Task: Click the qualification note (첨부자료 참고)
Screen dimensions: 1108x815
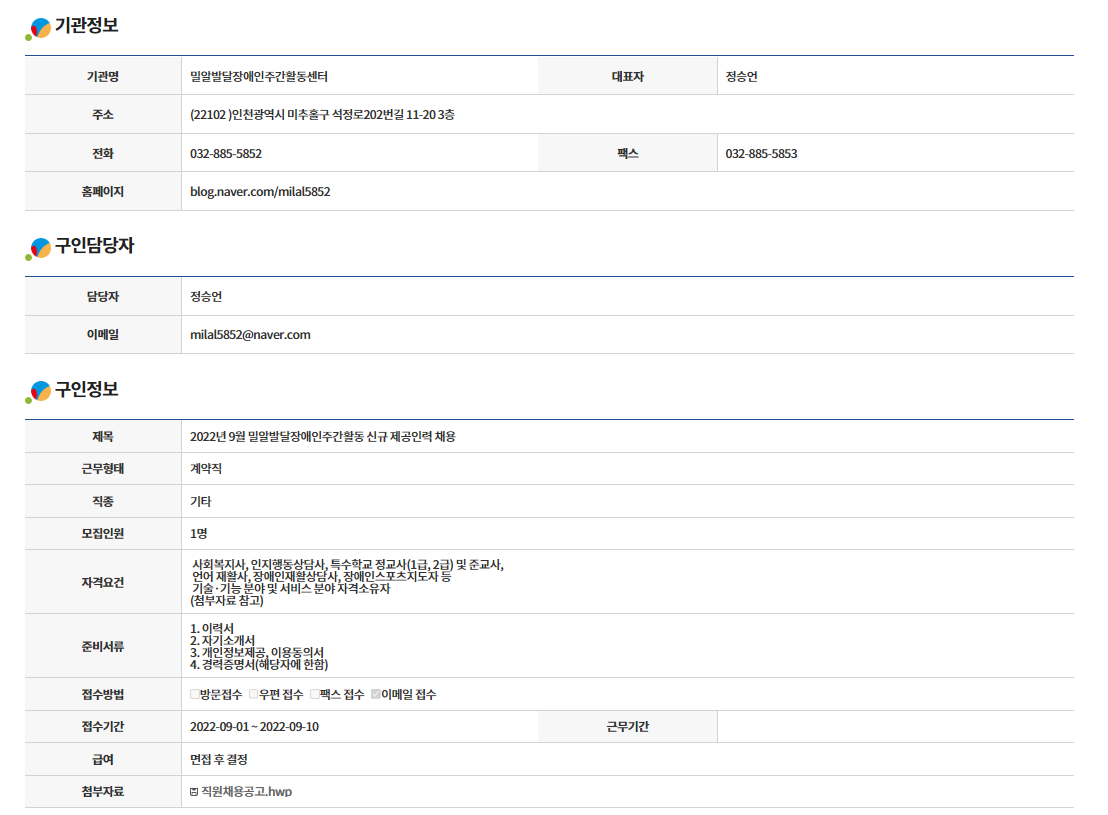Action: click(227, 601)
